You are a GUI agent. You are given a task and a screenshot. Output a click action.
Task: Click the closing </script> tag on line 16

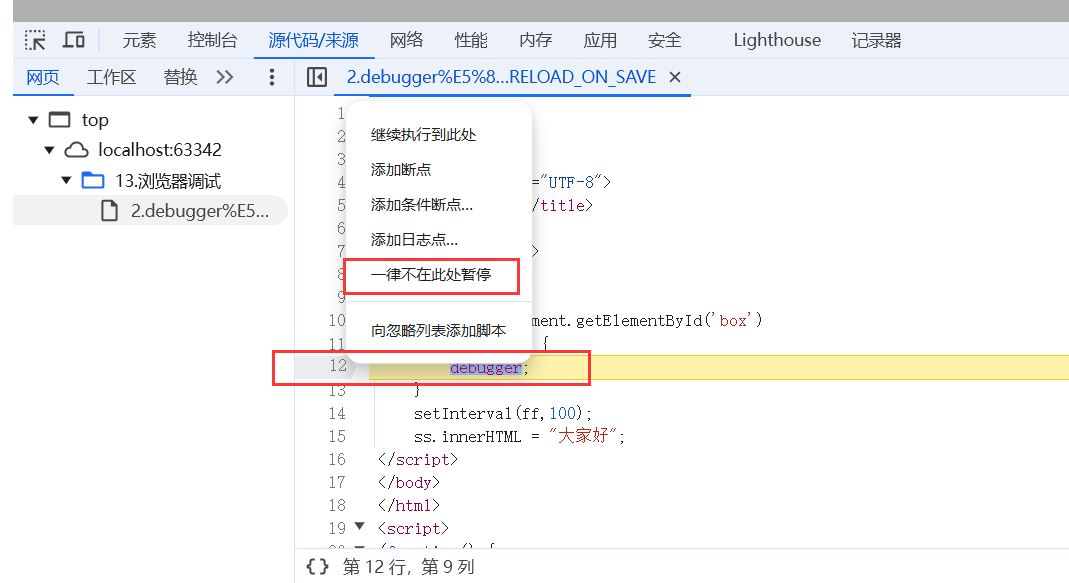pyautogui.click(x=417, y=460)
